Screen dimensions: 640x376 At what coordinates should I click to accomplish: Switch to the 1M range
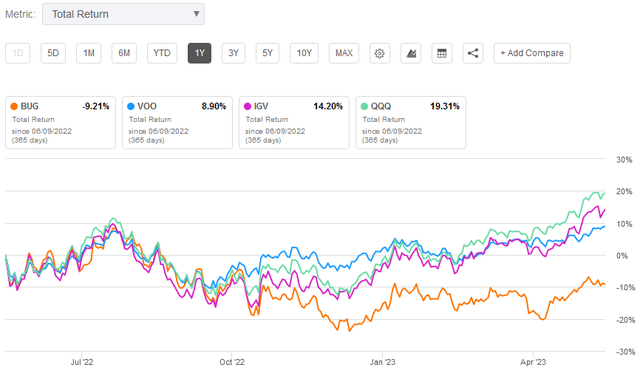(x=89, y=53)
